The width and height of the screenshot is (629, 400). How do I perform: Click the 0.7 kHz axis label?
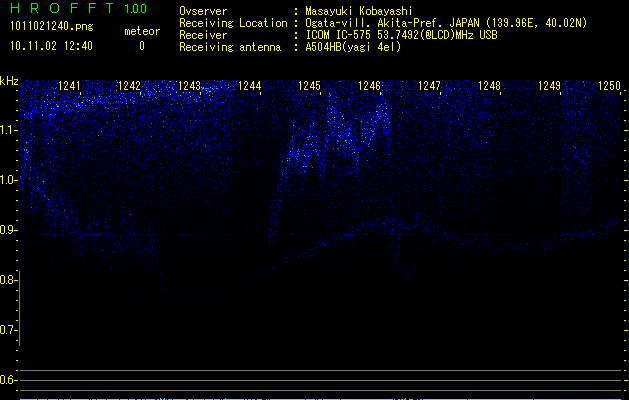tap(8, 330)
